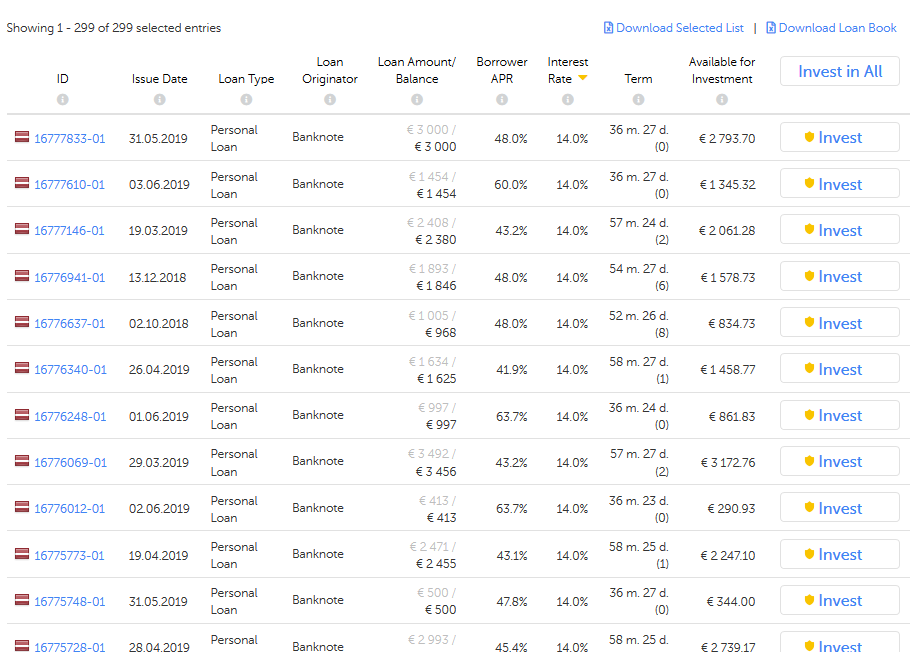Image resolution: width=911 pixels, height=652 pixels.
Task: Sort table by Issue Date header
Action: click(159, 78)
